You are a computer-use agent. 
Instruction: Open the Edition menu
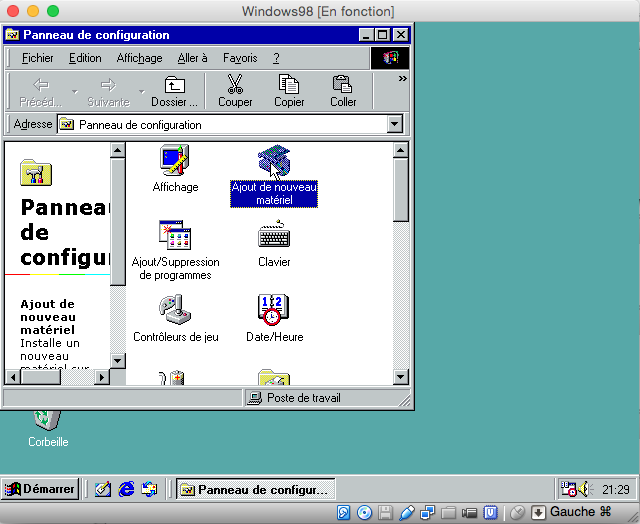(85, 58)
